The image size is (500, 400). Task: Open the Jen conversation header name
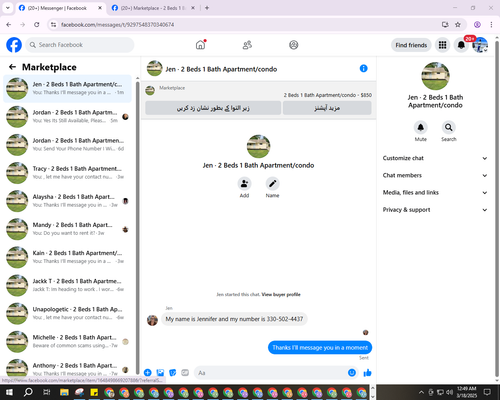pyautogui.click(x=221, y=69)
